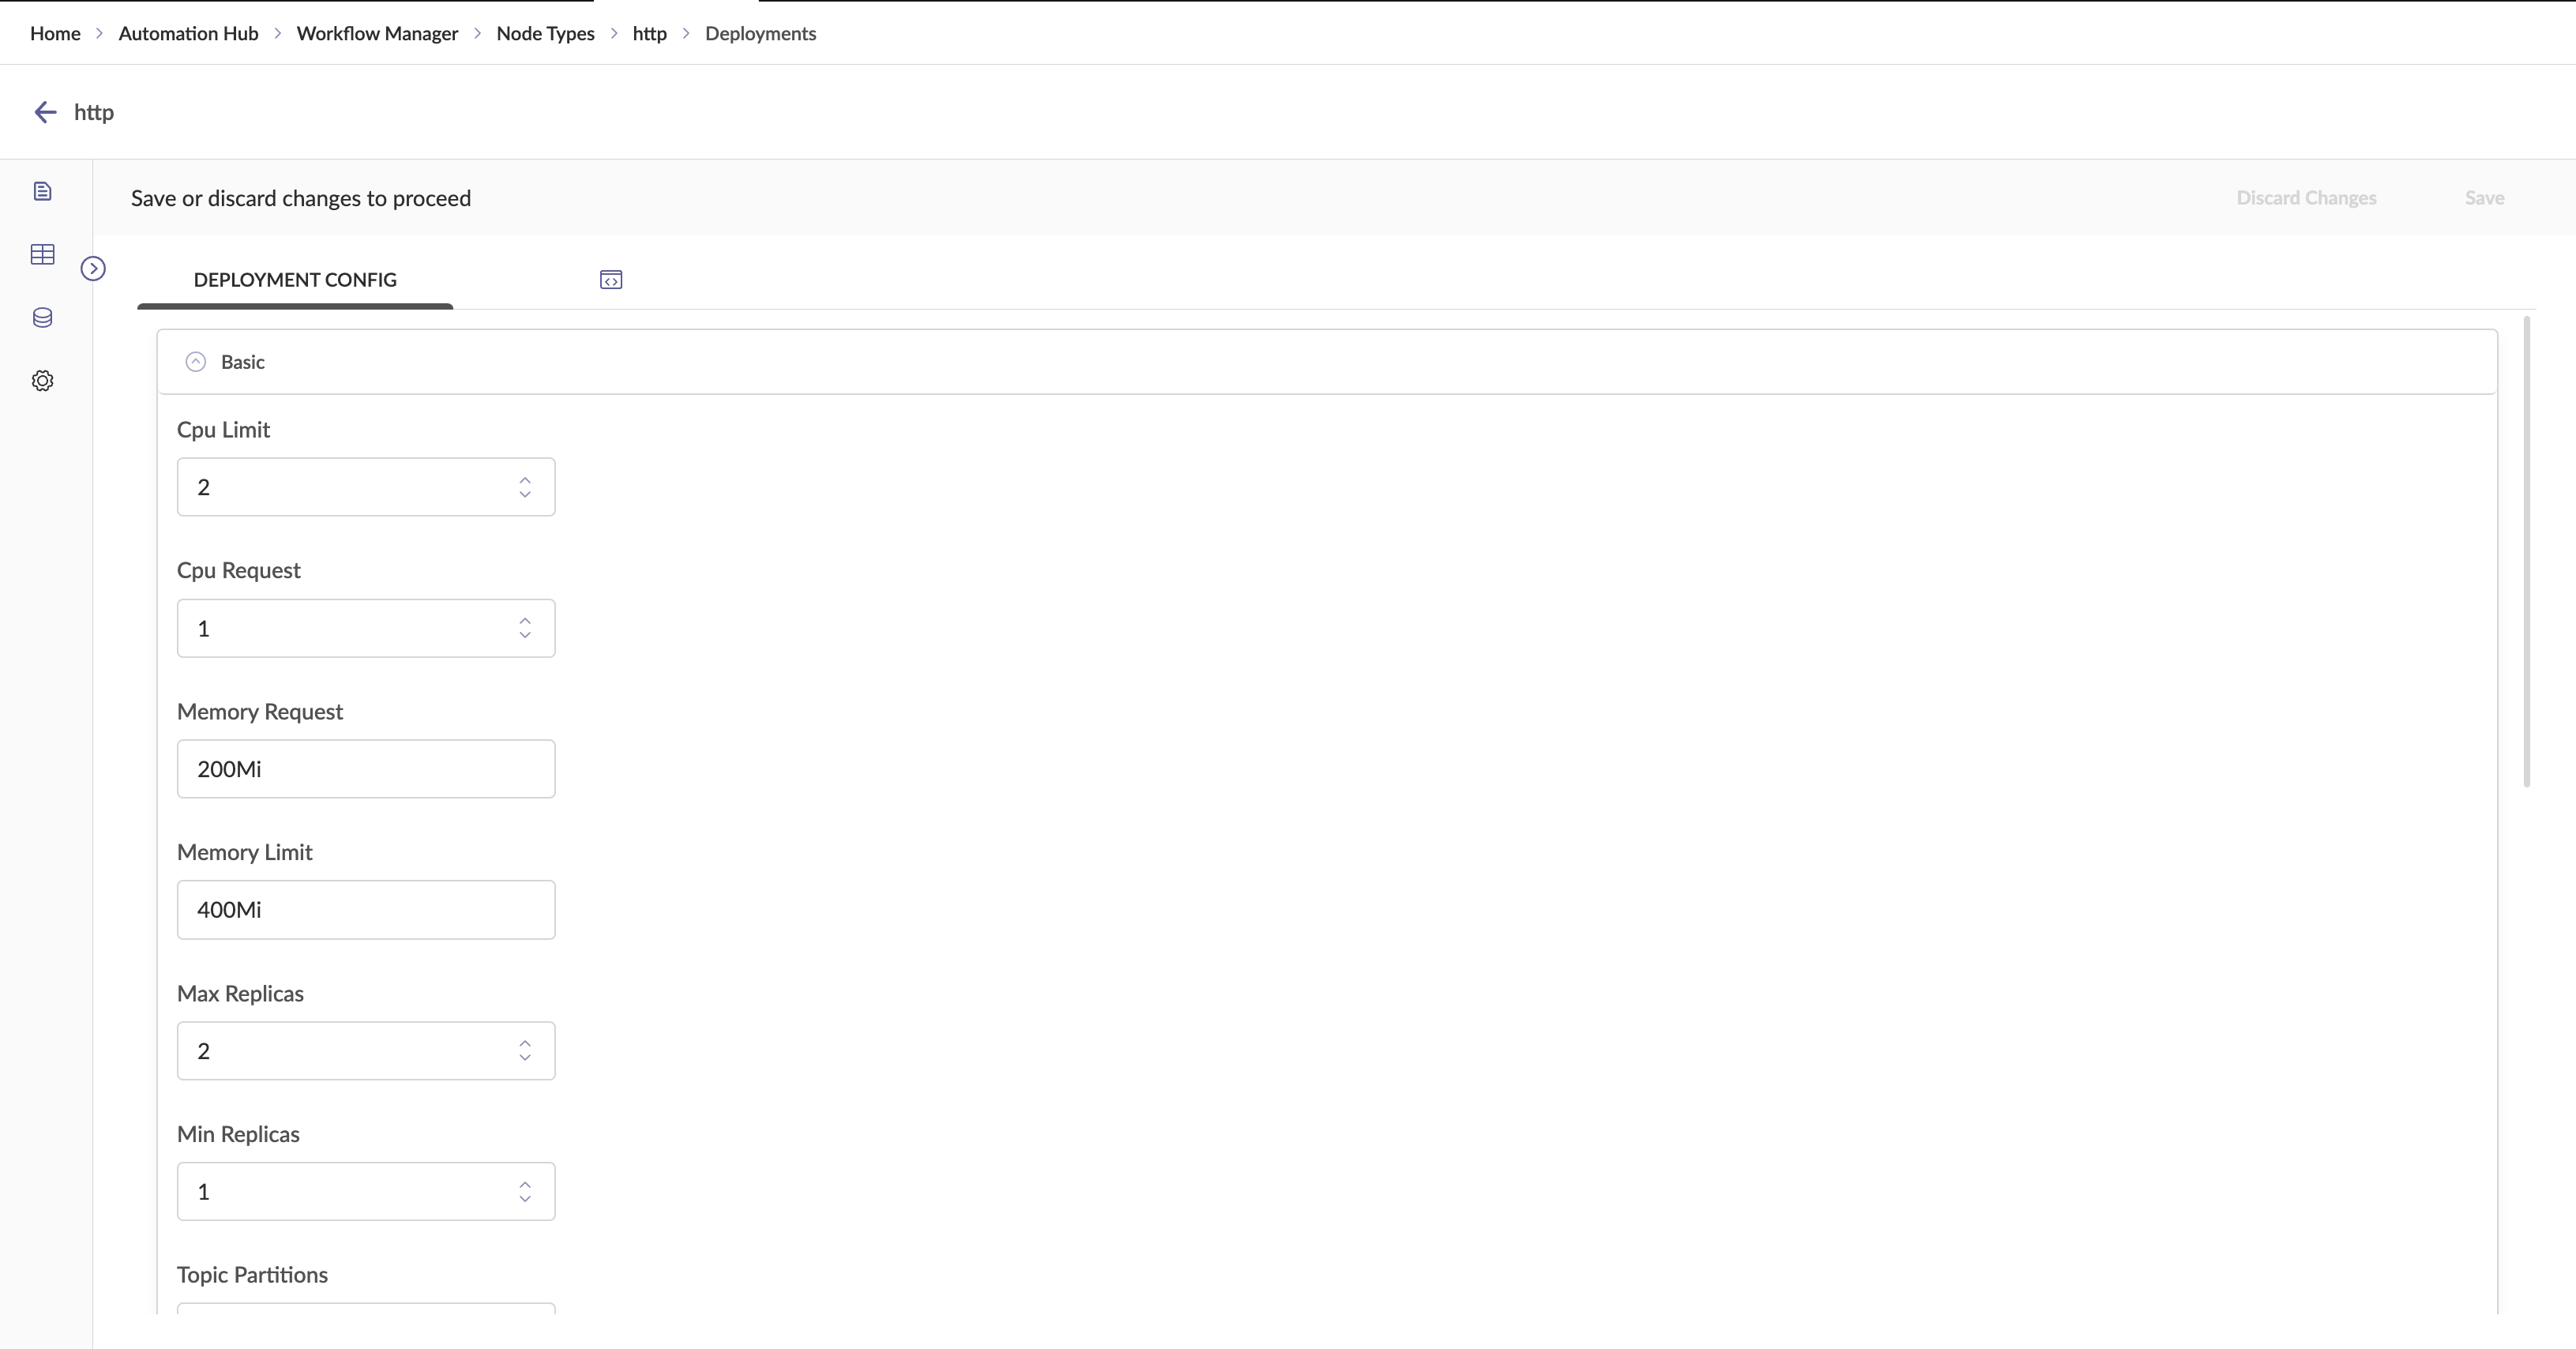Click the Min Replicas stepper arrows

[525, 1192]
